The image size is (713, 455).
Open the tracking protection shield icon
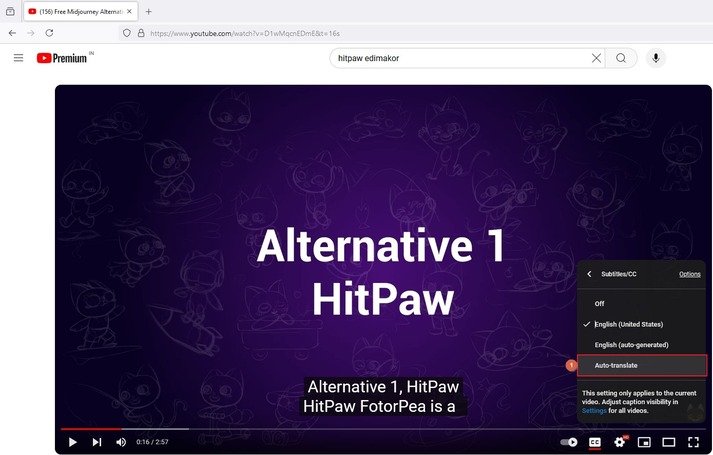[127, 33]
